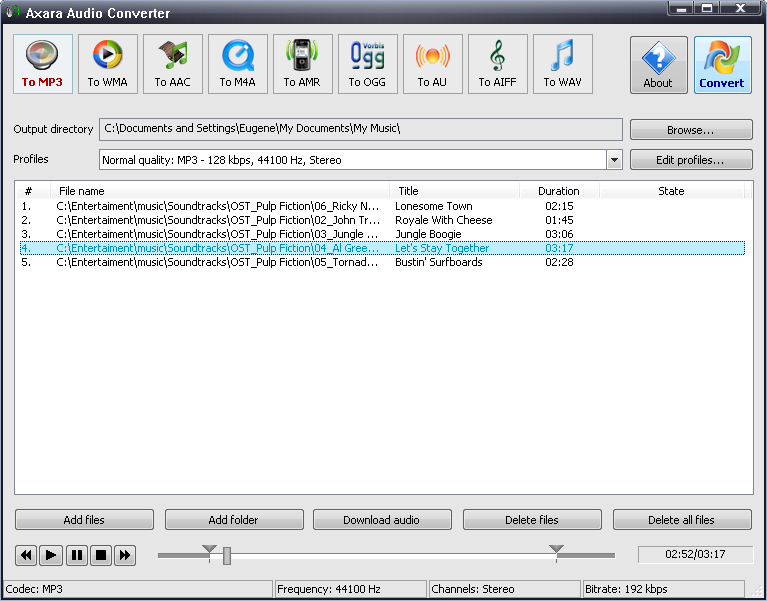Maximize the Axara Audio Converter window

point(707,8)
